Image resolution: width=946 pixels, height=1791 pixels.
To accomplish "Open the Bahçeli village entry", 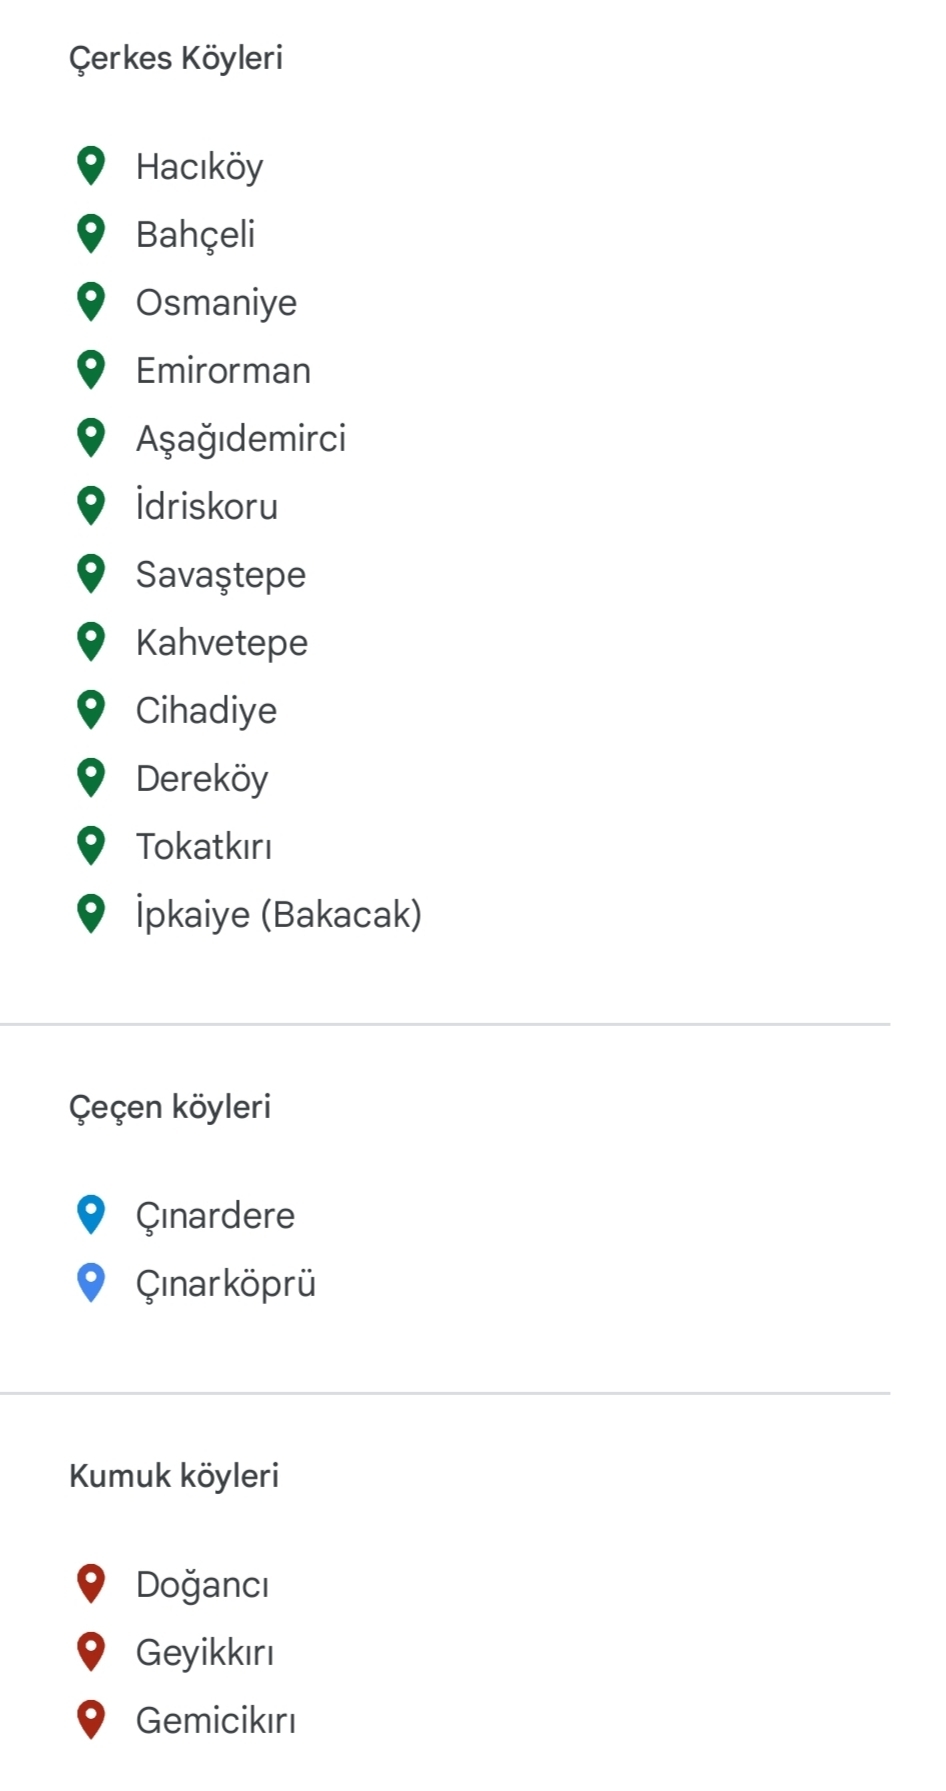I will click(x=196, y=235).
